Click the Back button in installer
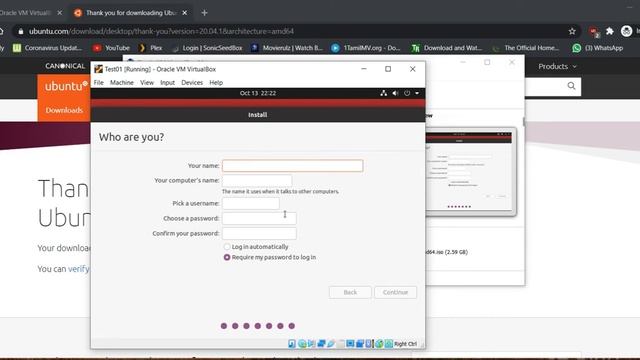Screen dimensions: 640x360 (x=350, y=292)
